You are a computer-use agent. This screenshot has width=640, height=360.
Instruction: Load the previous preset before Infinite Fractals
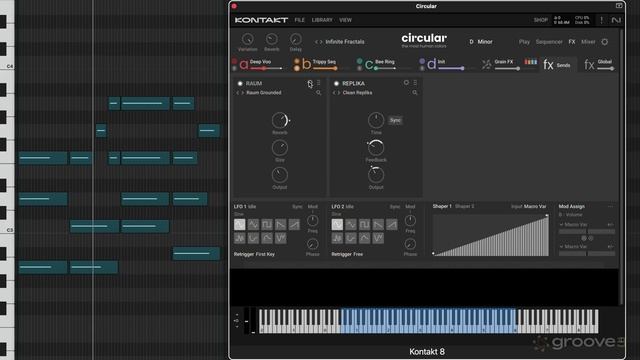[x=316, y=42]
